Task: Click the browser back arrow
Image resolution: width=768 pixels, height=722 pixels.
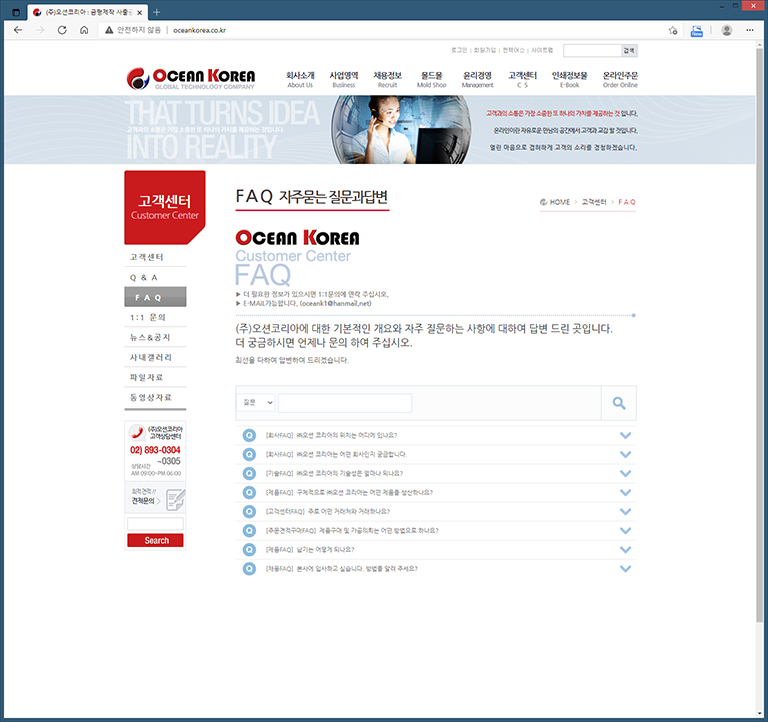Action: (x=18, y=30)
